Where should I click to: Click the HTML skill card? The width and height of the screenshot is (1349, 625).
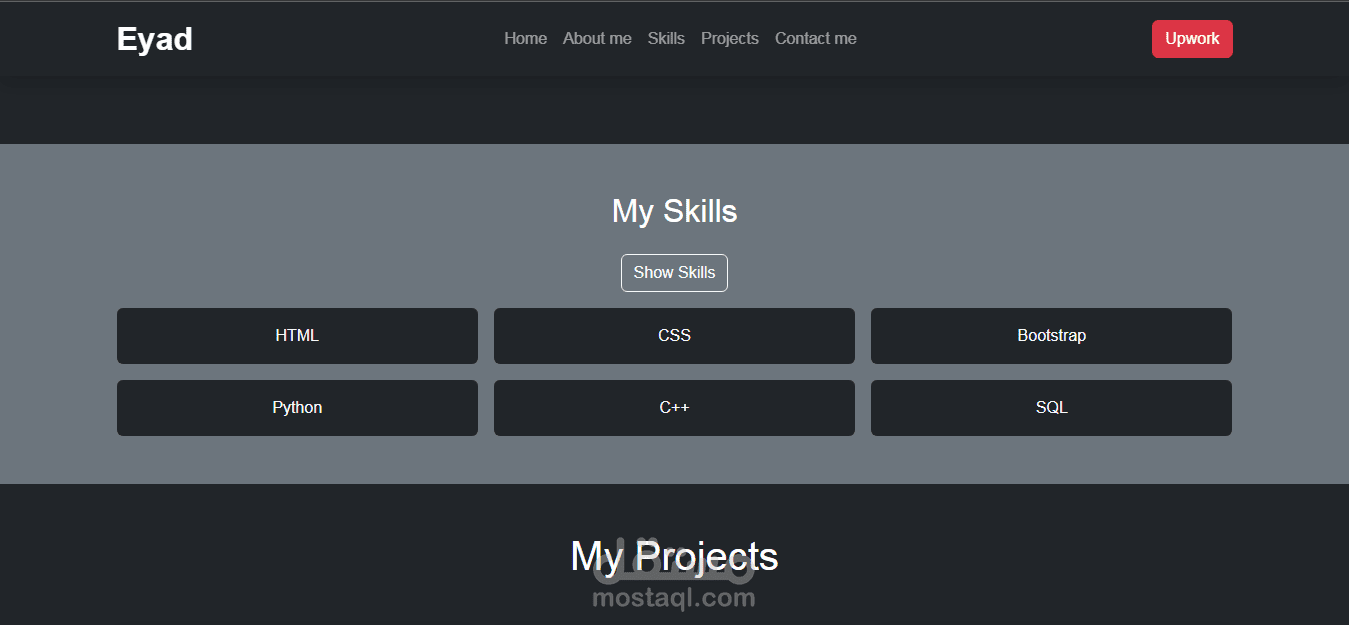[x=297, y=336]
